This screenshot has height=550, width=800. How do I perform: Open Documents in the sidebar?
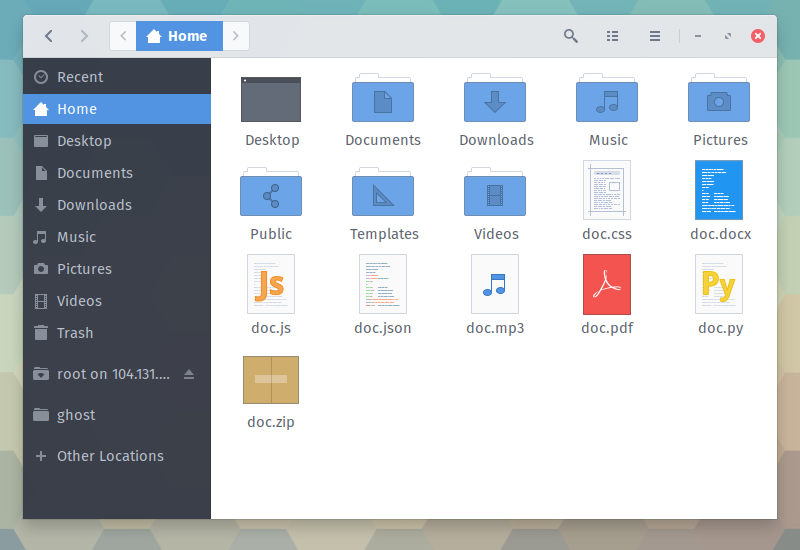[x=117, y=173]
